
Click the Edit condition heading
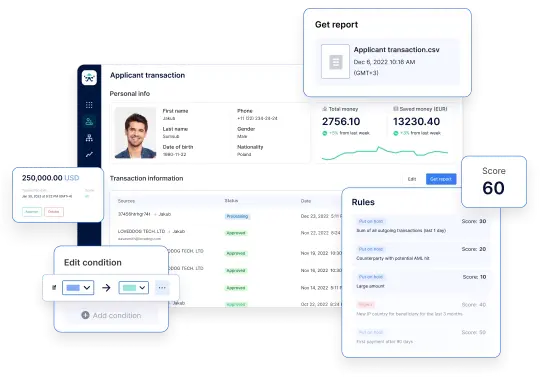coord(93,262)
